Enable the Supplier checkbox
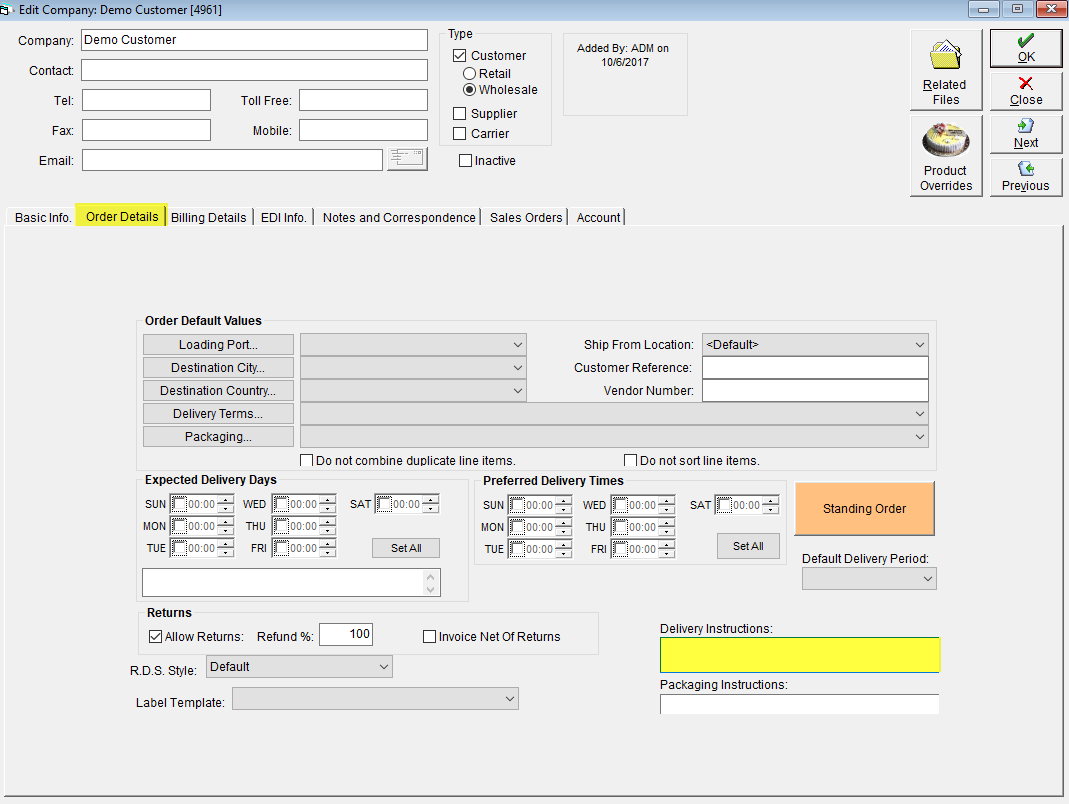 (x=460, y=113)
